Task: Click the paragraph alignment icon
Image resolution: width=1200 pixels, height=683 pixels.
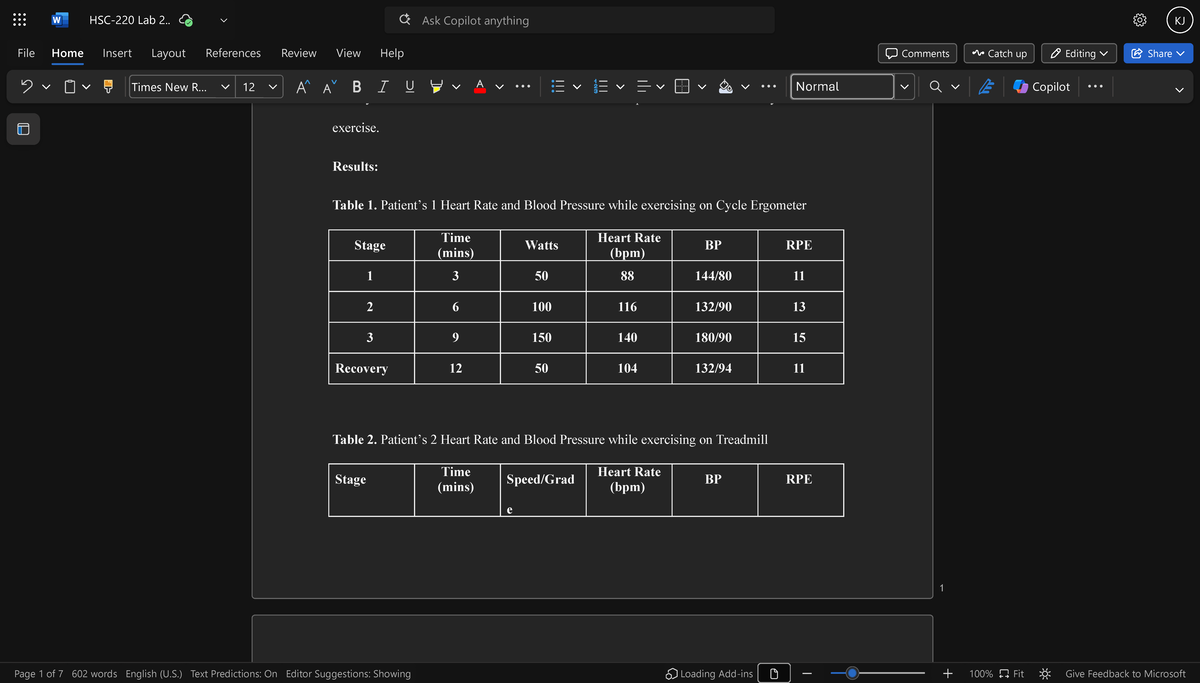Action: [643, 87]
